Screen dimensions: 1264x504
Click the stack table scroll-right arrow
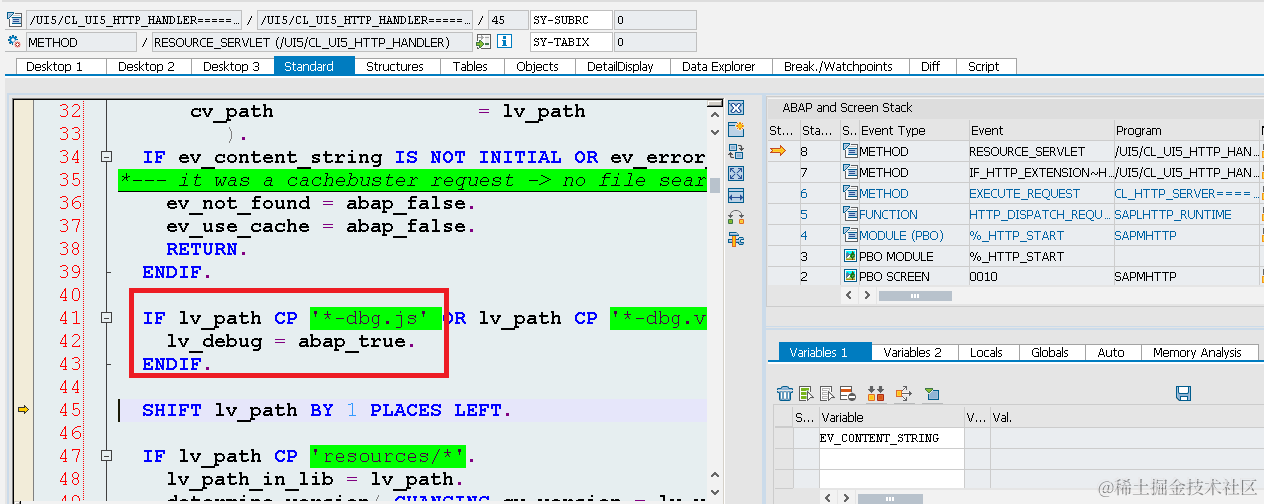868,295
